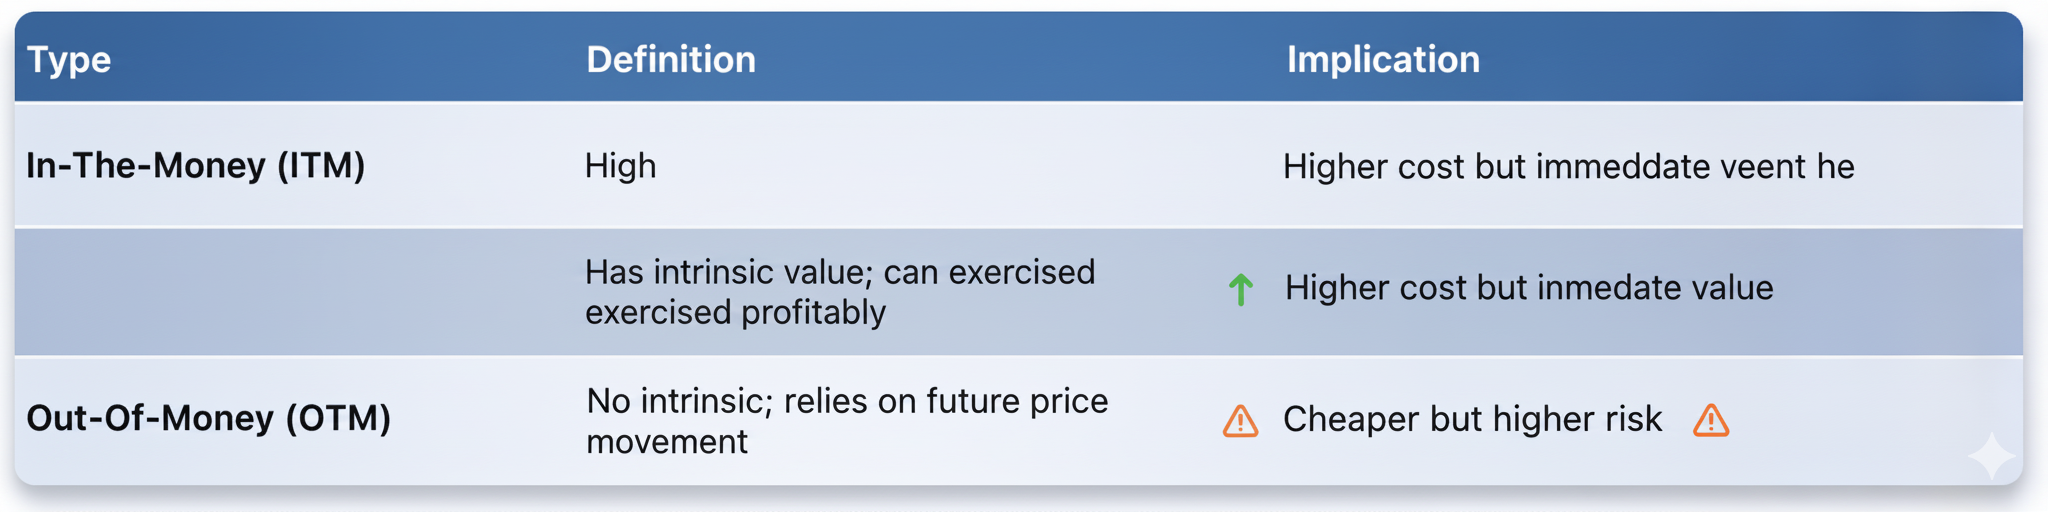Click the word 'movement' in OTM row
The height and width of the screenshot is (512, 2048).
(667, 442)
